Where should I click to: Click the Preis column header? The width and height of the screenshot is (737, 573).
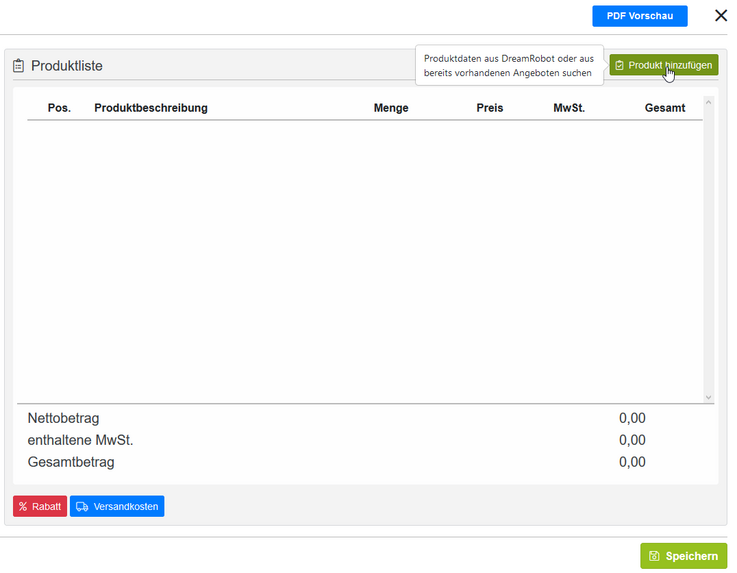(x=490, y=108)
